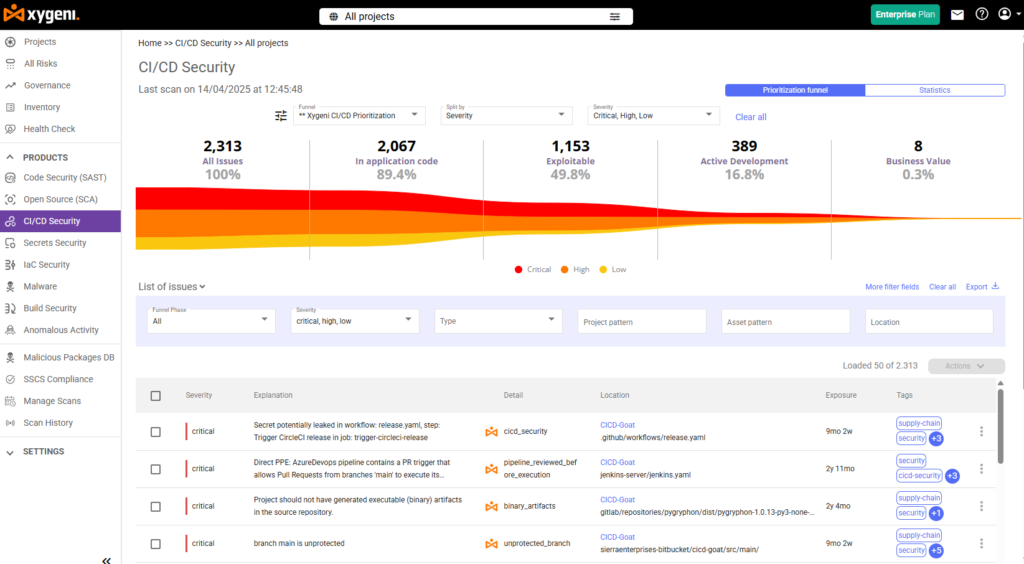1024x564 pixels.
Task: Click the Export download icon
Action: coord(995,286)
